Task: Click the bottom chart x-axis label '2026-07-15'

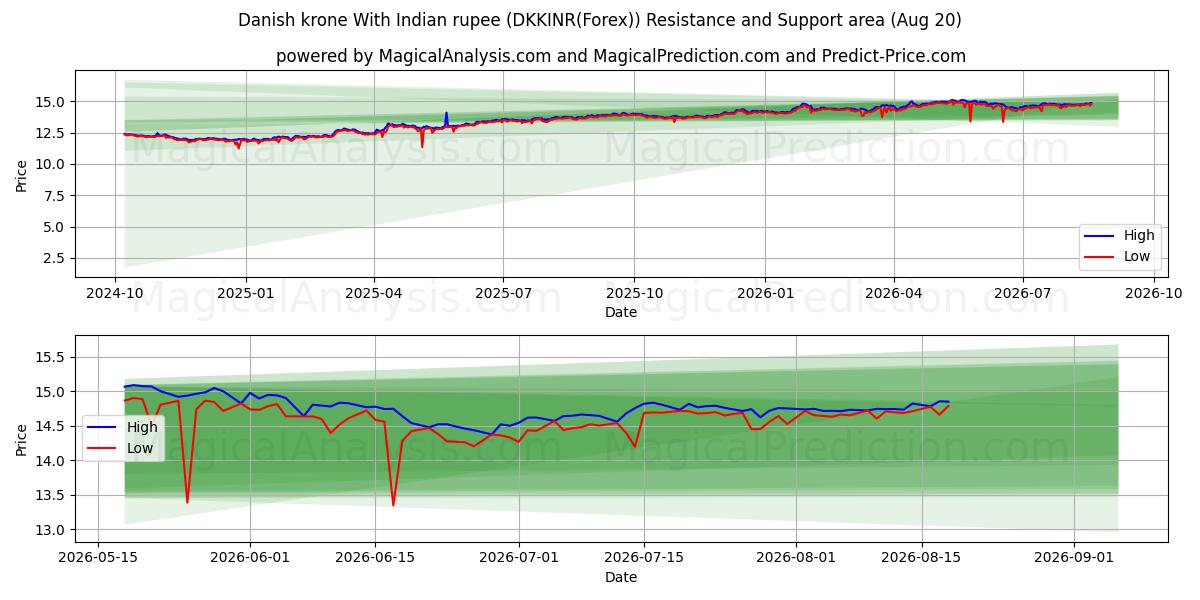Action: pos(643,558)
